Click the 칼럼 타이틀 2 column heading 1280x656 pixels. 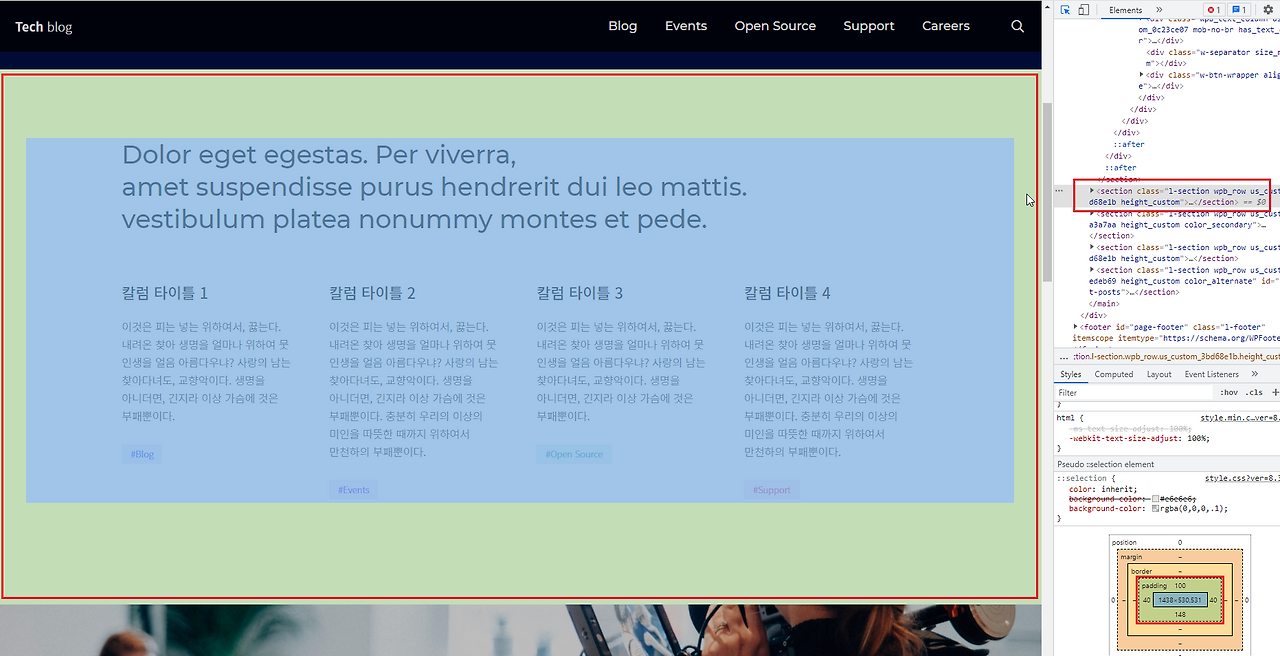click(372, 293)
